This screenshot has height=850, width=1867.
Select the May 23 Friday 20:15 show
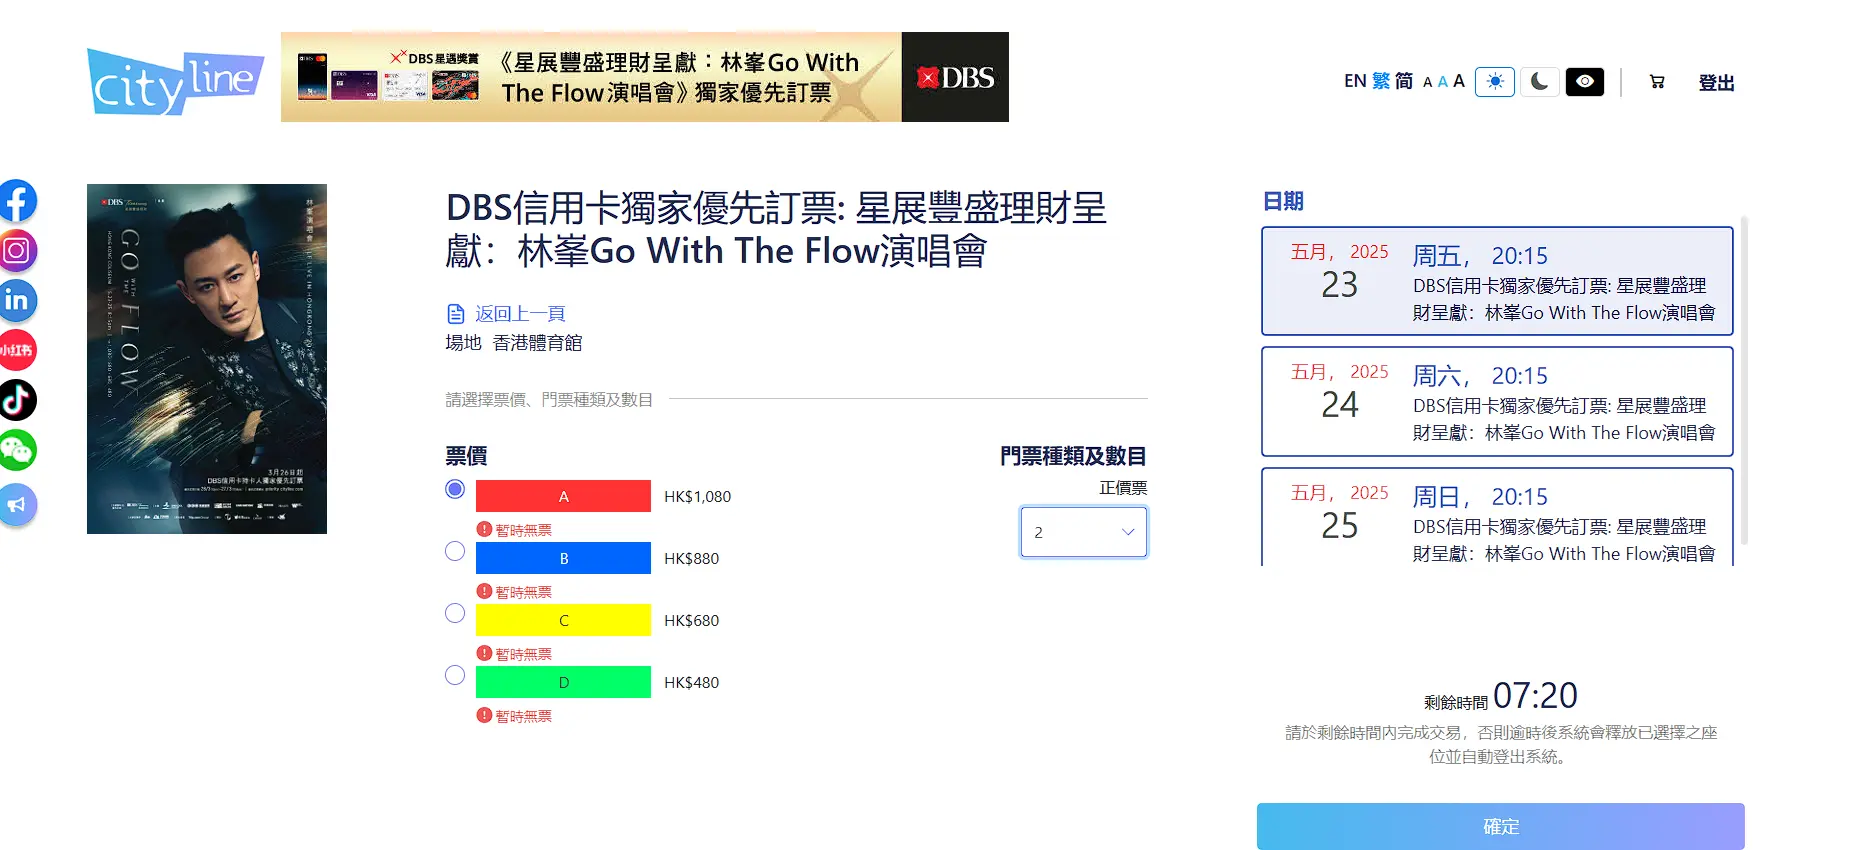tap(1497, 281)
